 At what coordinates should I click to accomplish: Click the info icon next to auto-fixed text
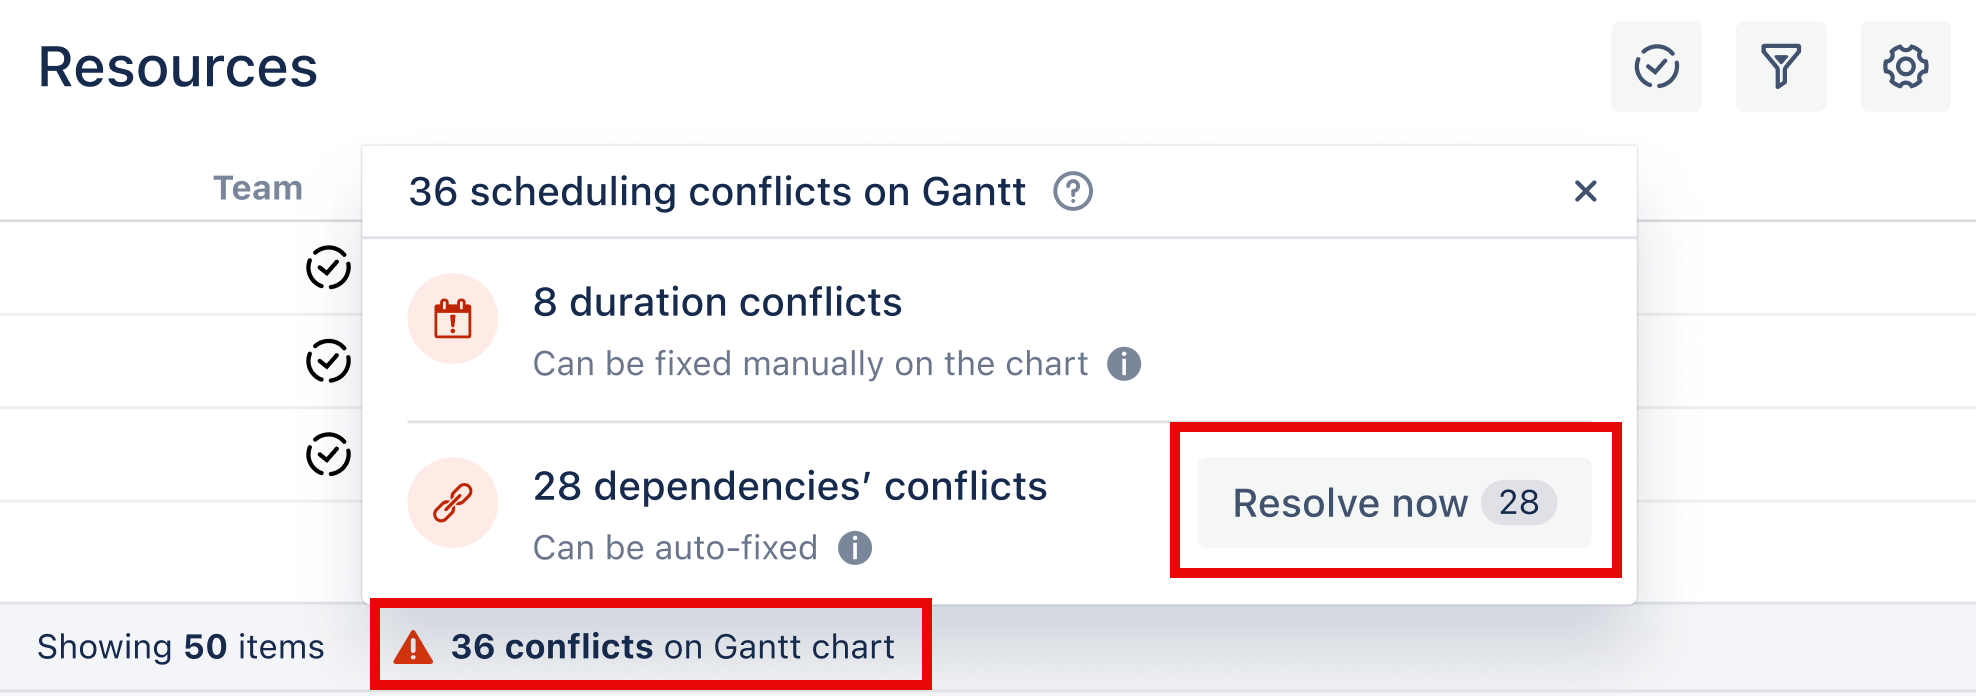point(855,548)
